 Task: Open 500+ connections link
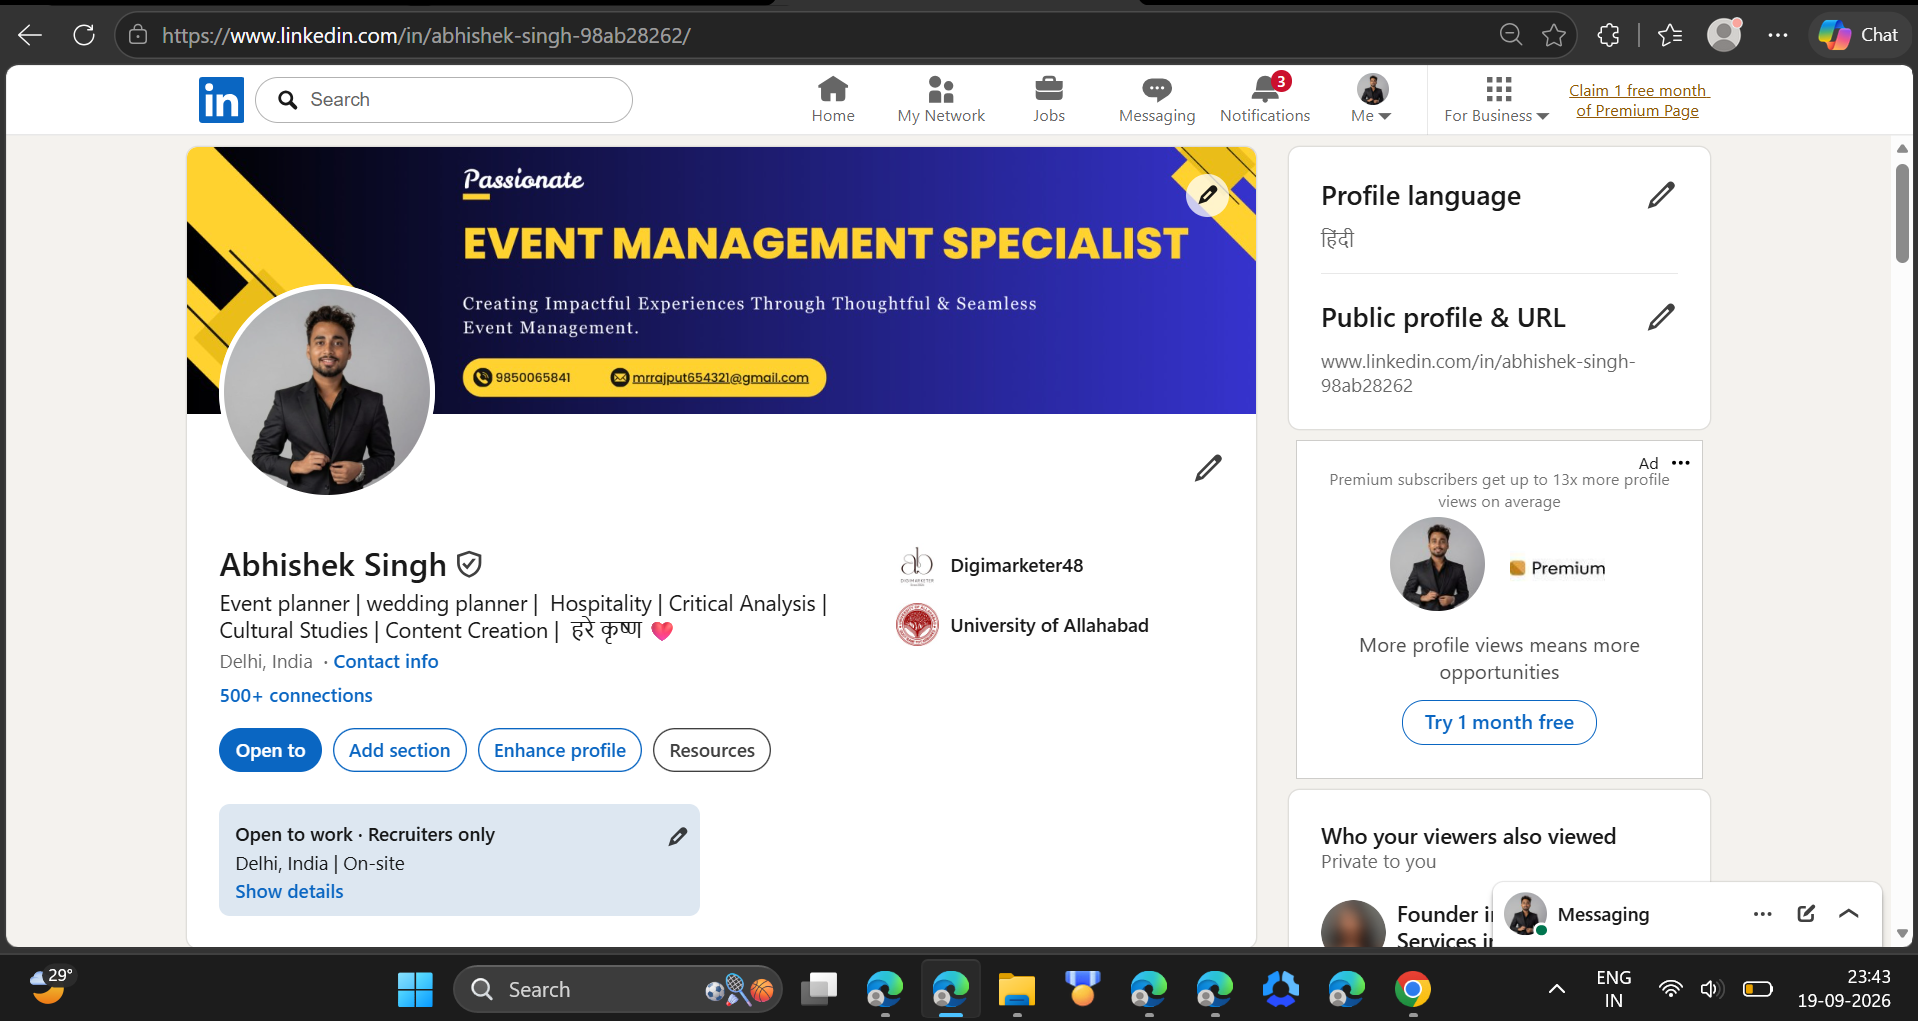tap(296, 695)
